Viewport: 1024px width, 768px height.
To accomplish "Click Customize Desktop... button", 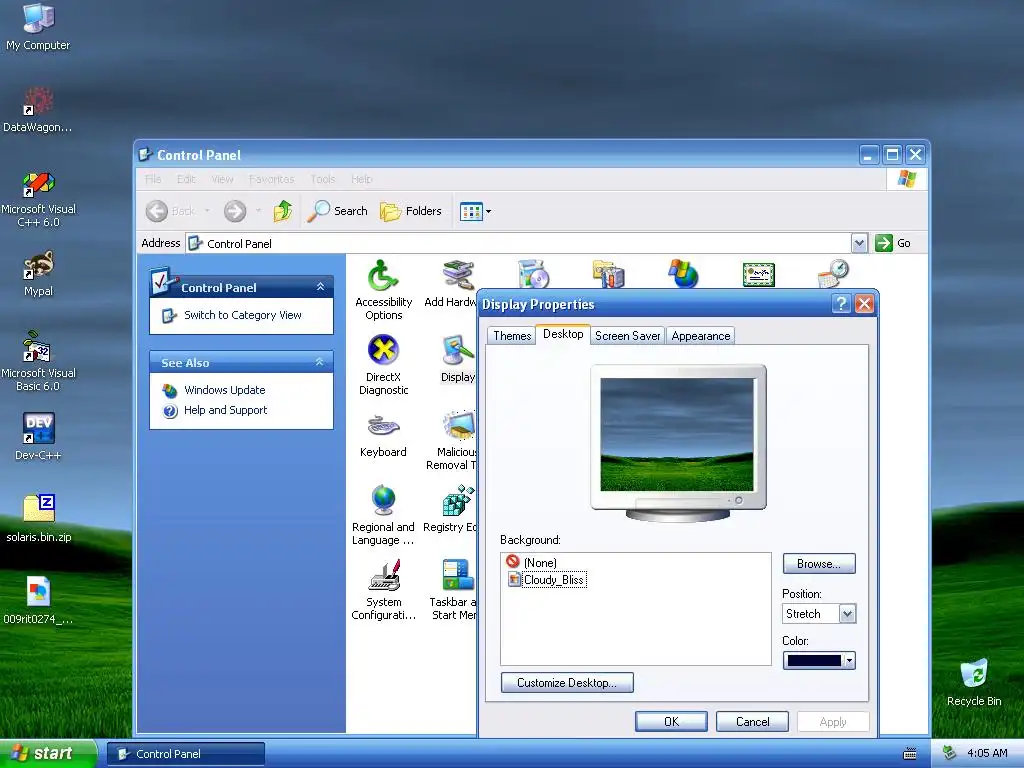I will pyautogui.click(x=567, y=682).
